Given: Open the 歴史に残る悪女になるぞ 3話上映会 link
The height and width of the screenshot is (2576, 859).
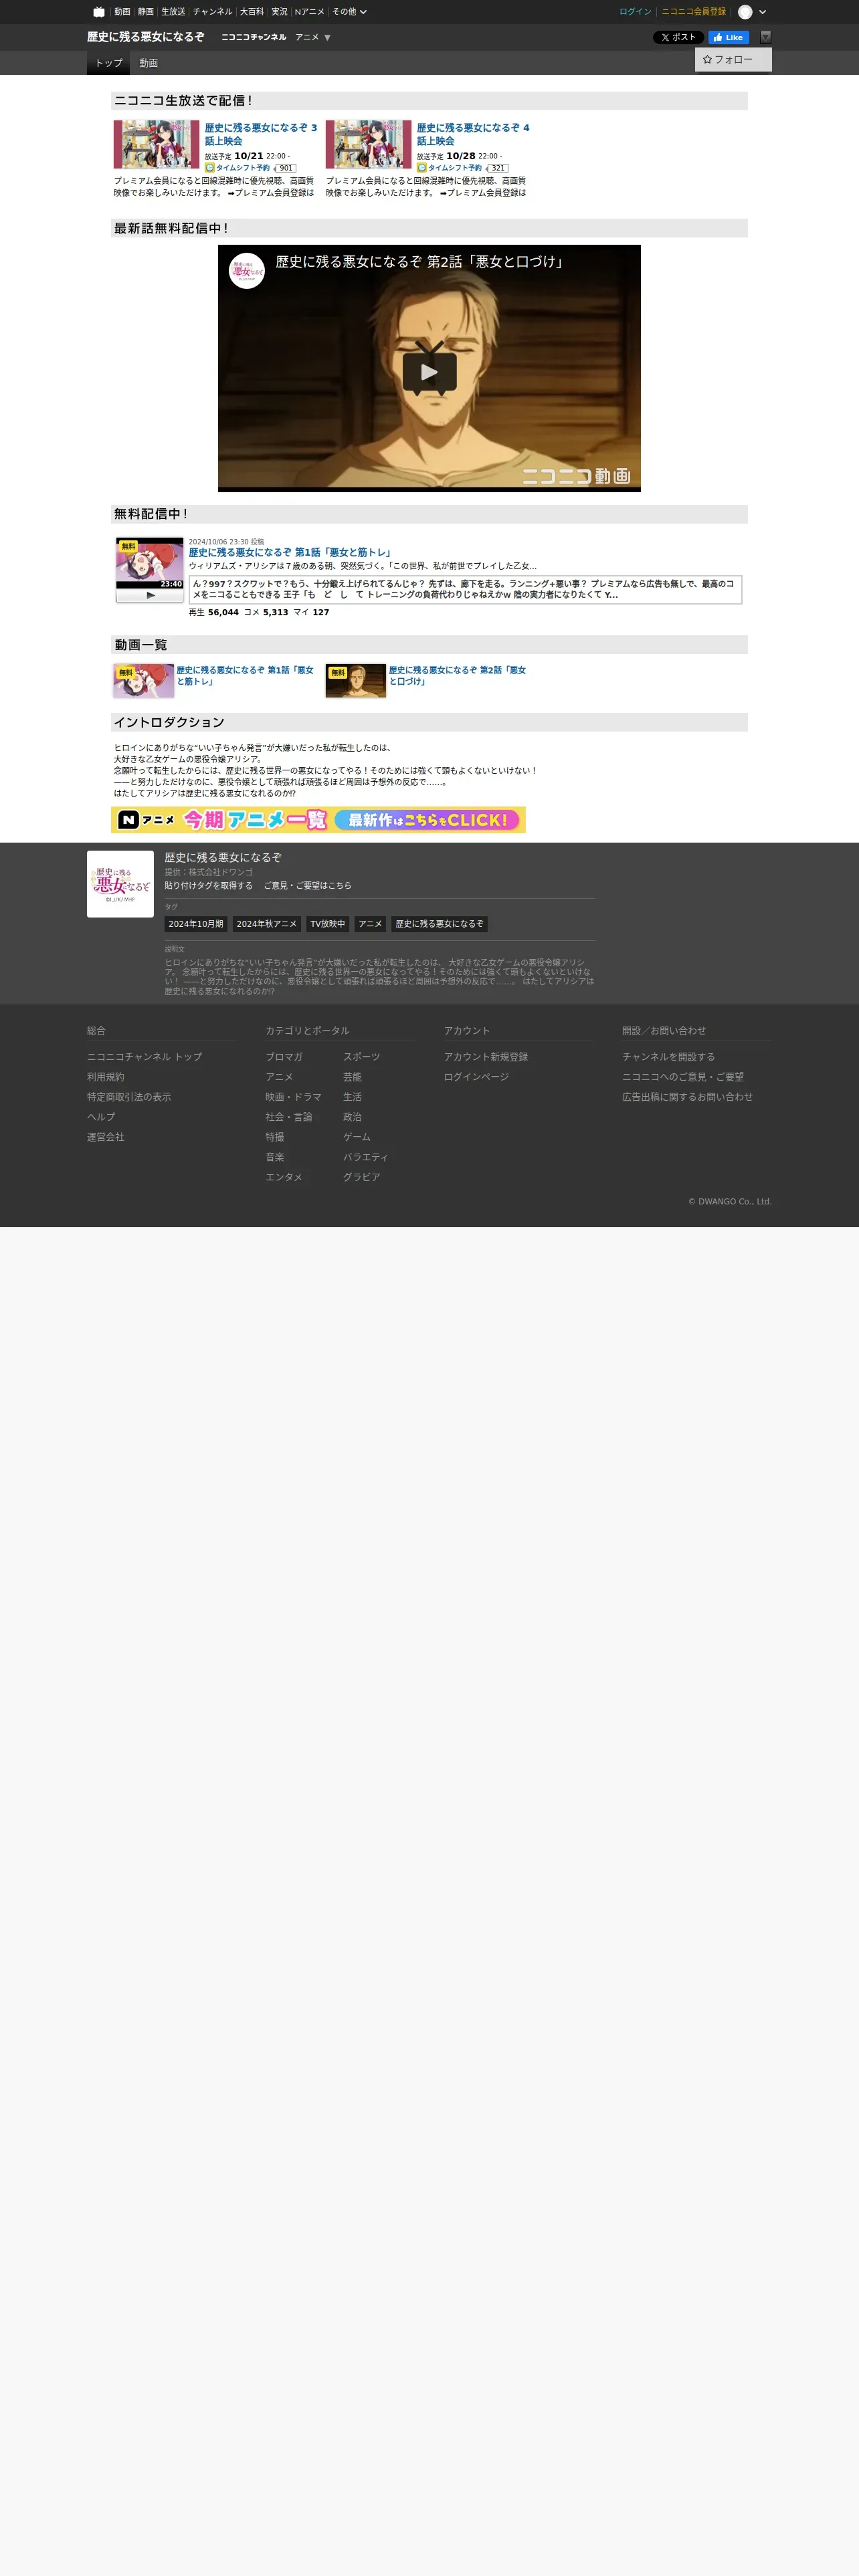Looking at the screenshot, I should (261, 134).
